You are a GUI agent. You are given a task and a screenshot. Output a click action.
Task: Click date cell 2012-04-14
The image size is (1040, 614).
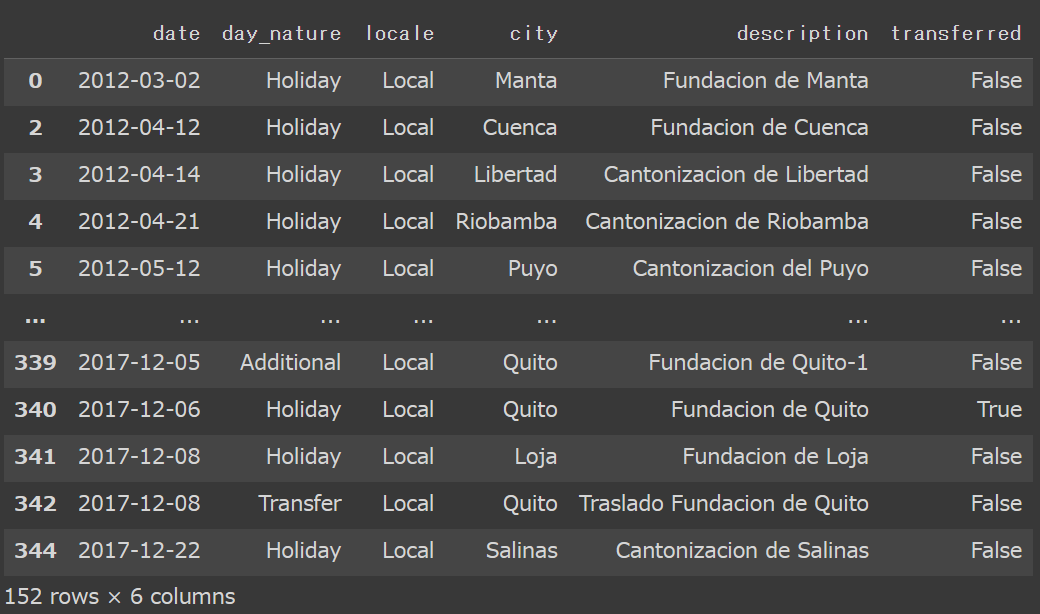pos(139,175)
